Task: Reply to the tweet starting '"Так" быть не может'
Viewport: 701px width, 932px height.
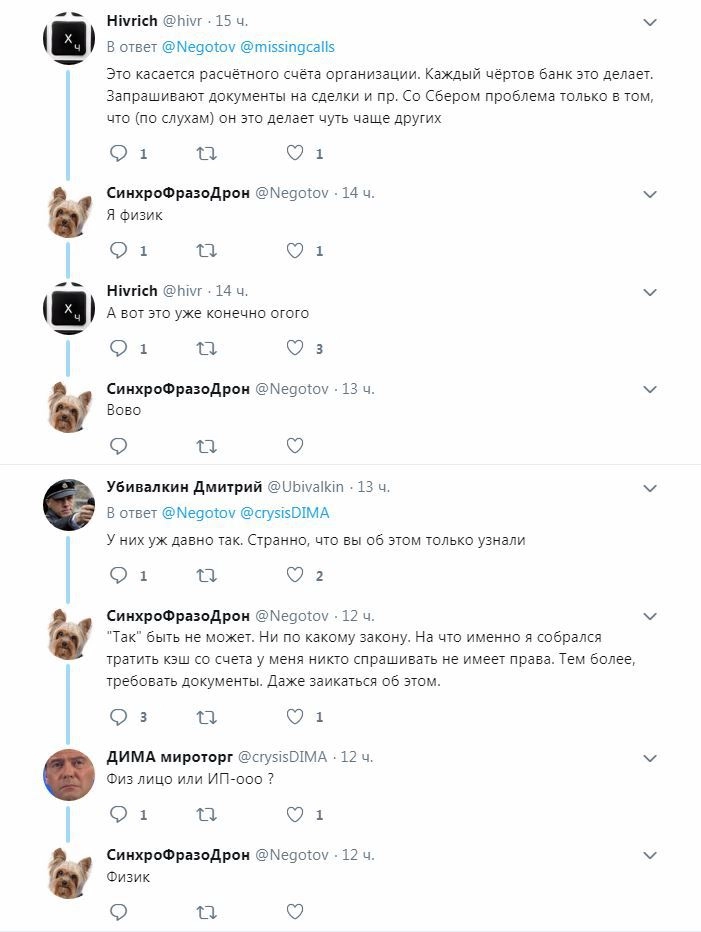Action: (119, 717)
